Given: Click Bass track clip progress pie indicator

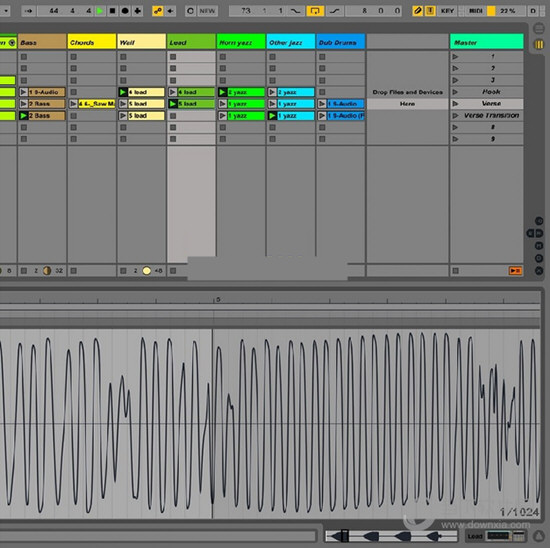Looking at the screenshot, I should point(47,270).
